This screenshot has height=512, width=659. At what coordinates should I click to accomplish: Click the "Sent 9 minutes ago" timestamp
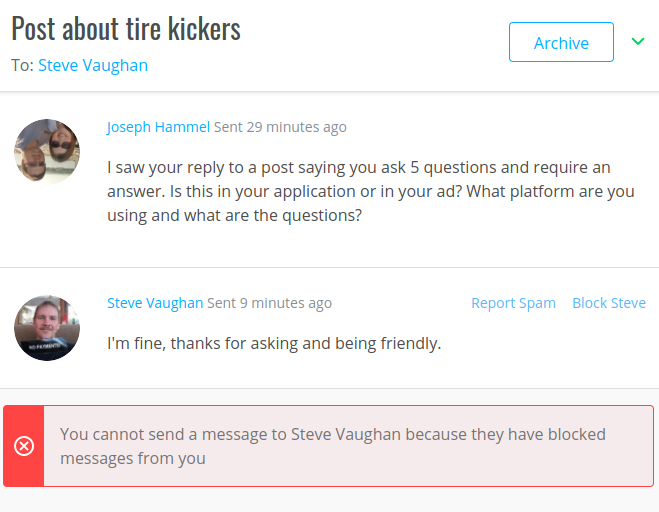269,303
